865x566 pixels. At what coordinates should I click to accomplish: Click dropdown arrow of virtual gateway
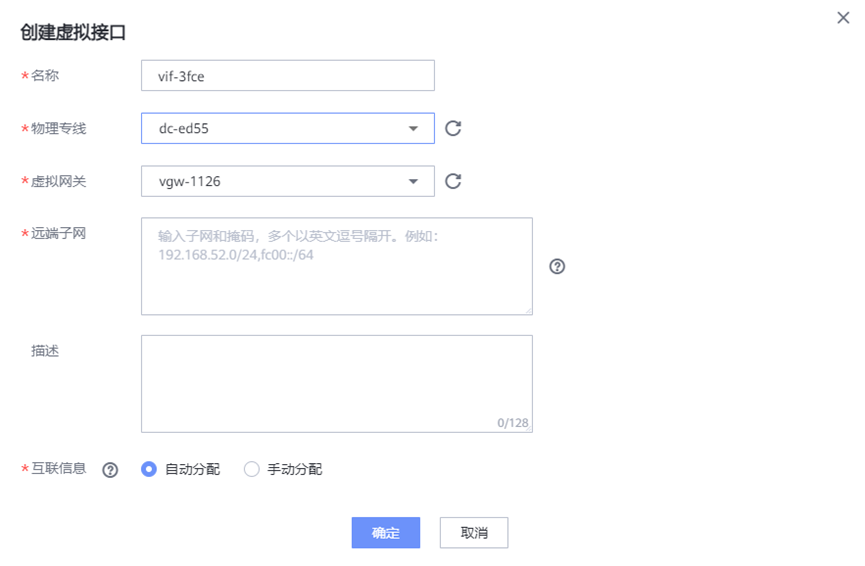414,182
